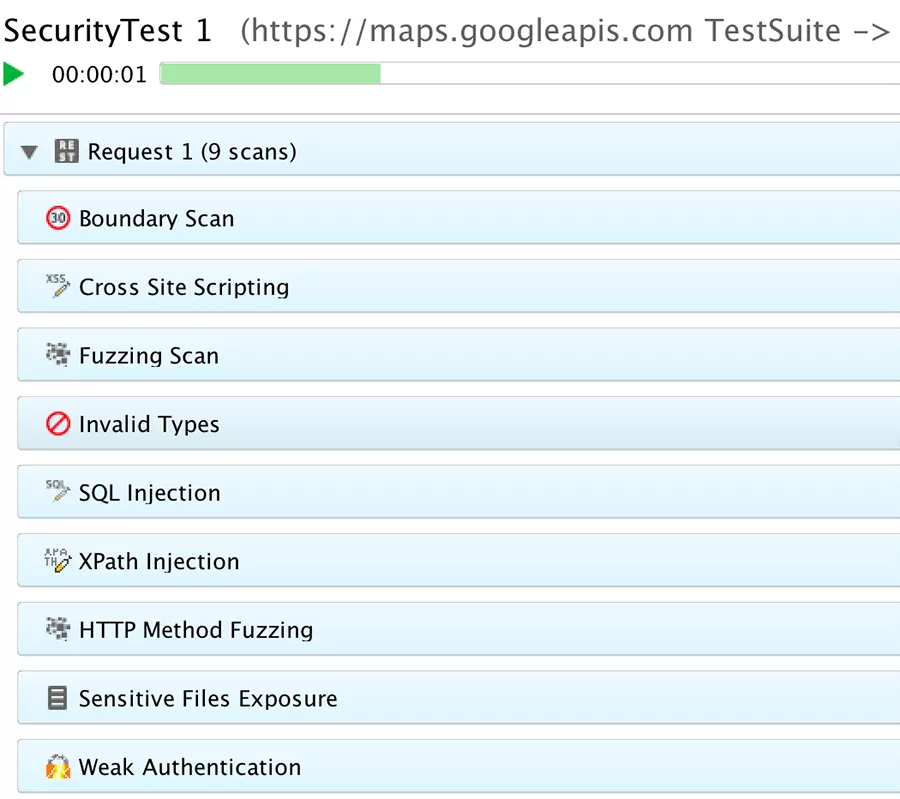Click the green Run security test button

click(x=14, y=74)
